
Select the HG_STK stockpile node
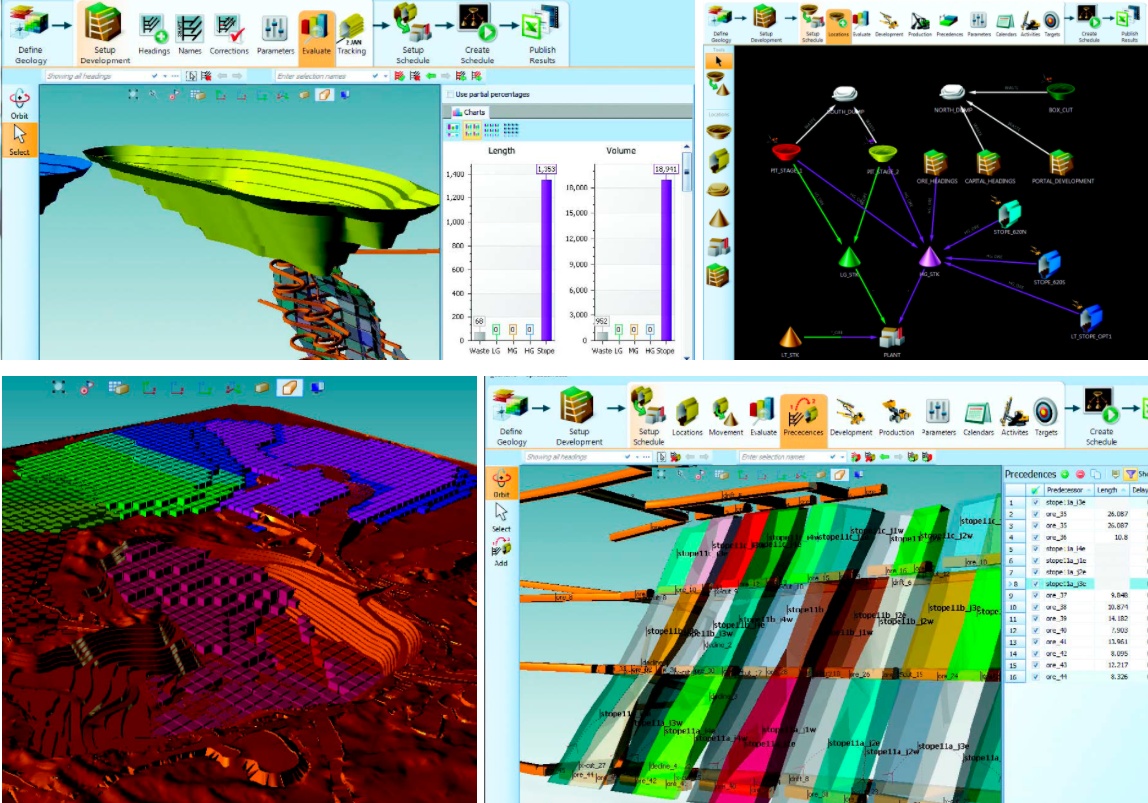click(x=929, y=258)
